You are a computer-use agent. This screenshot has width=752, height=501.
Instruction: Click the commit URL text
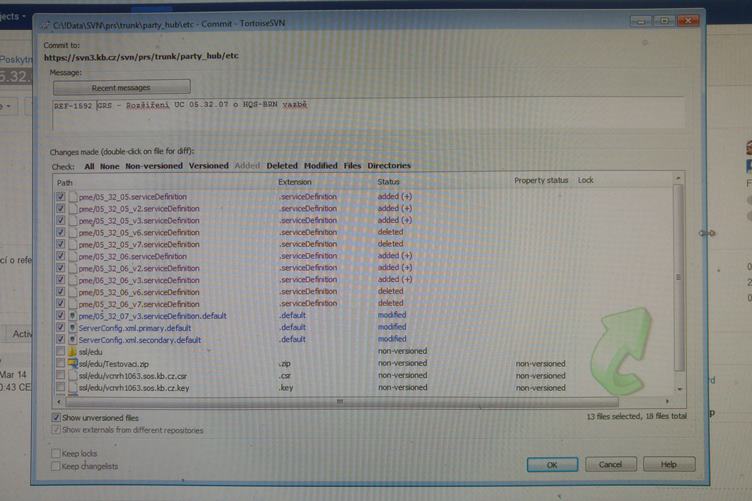(141, 56)
